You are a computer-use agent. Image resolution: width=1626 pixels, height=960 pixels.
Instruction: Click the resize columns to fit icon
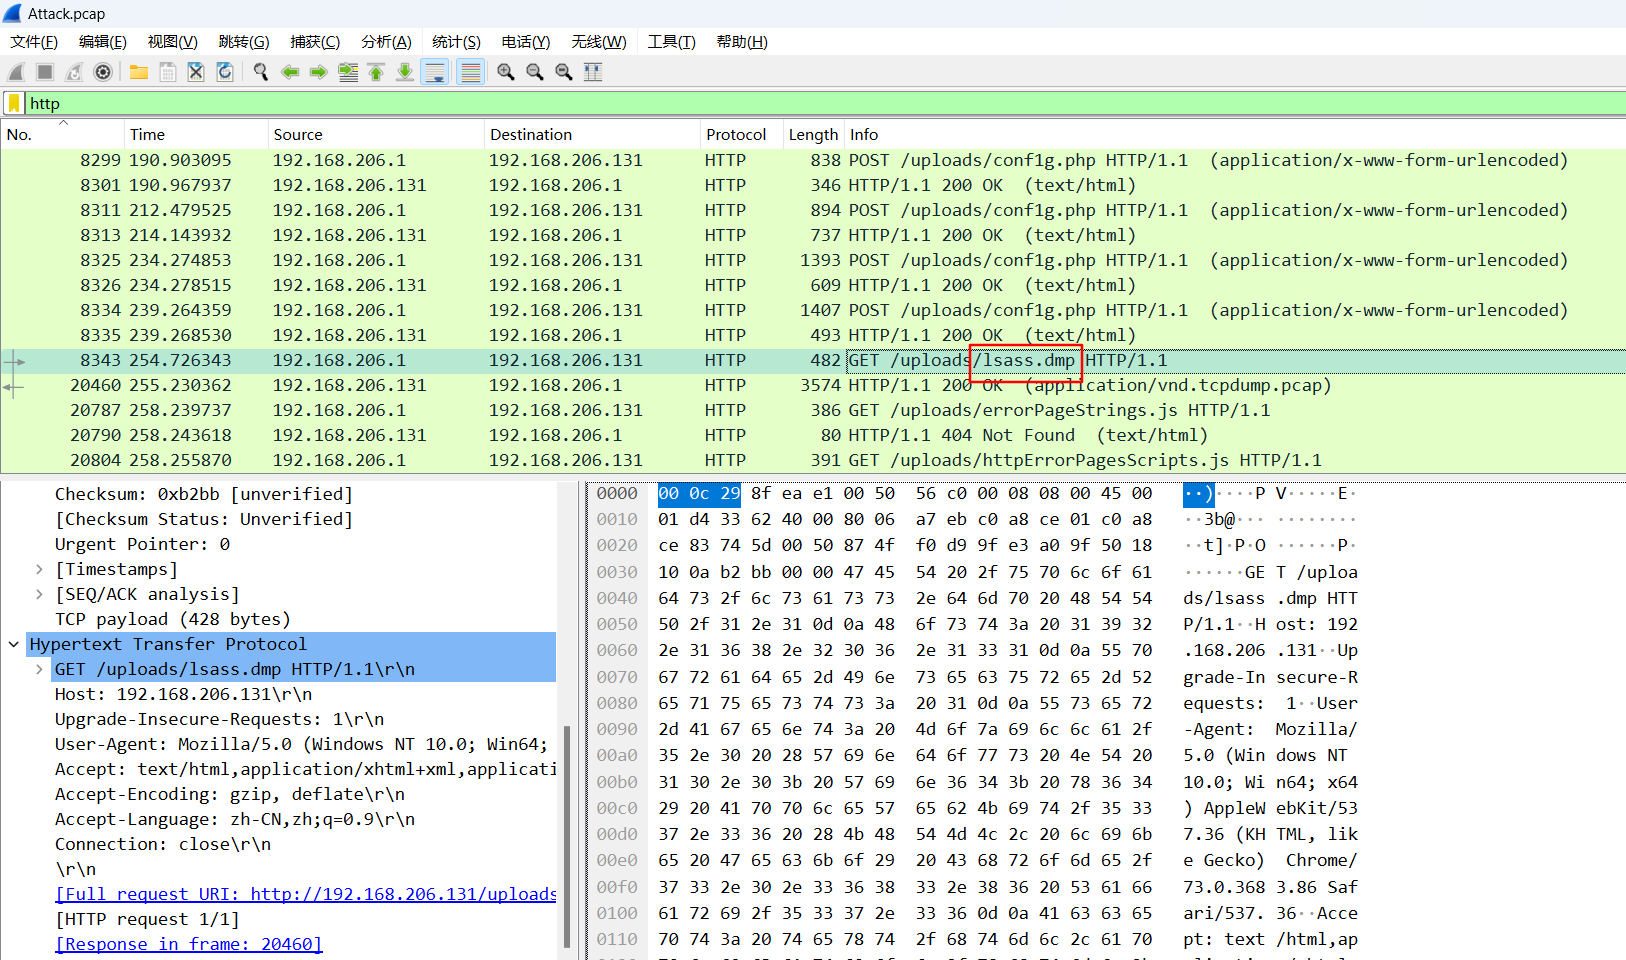pos(593,72)
